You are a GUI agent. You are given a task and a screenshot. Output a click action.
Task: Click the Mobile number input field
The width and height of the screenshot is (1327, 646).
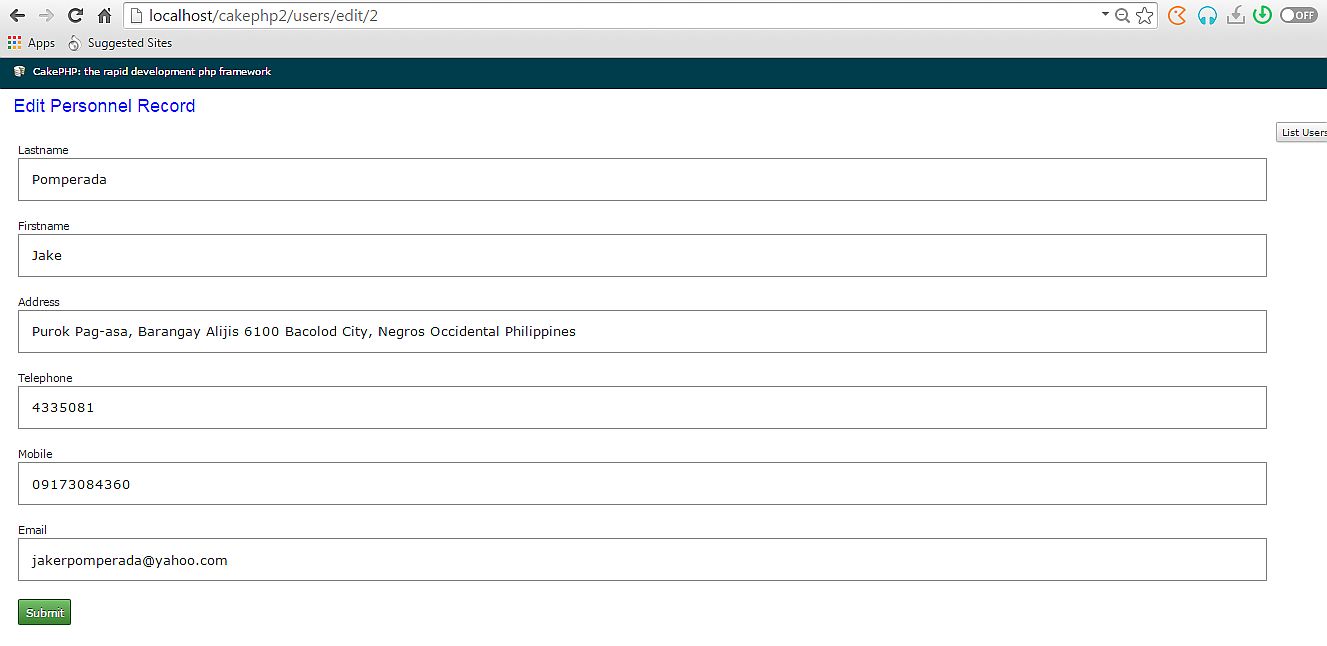642,484
